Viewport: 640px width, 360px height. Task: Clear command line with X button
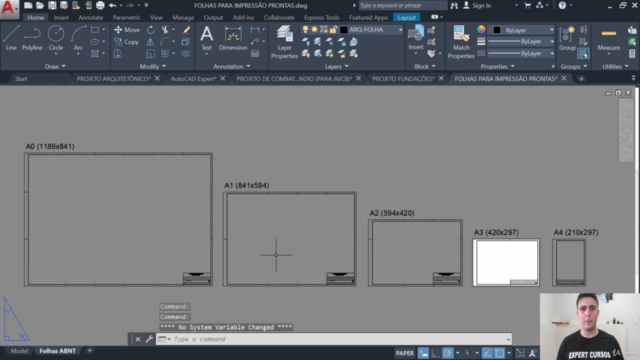(x=138, y=339)
